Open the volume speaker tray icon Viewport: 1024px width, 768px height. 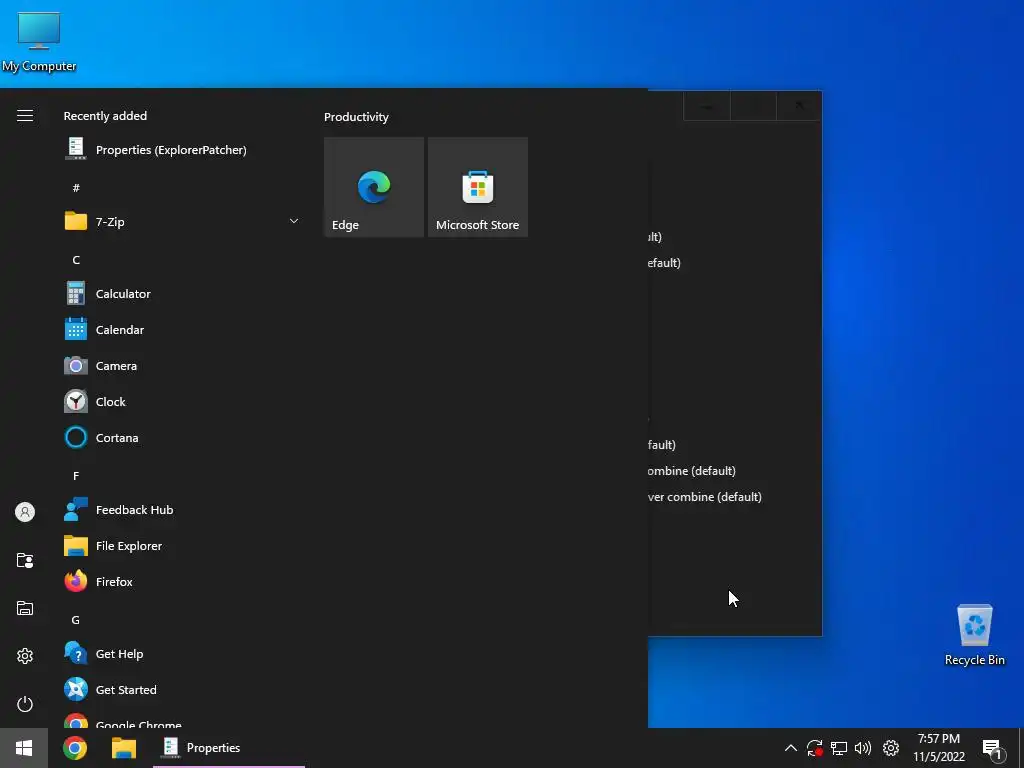(863, 748)
